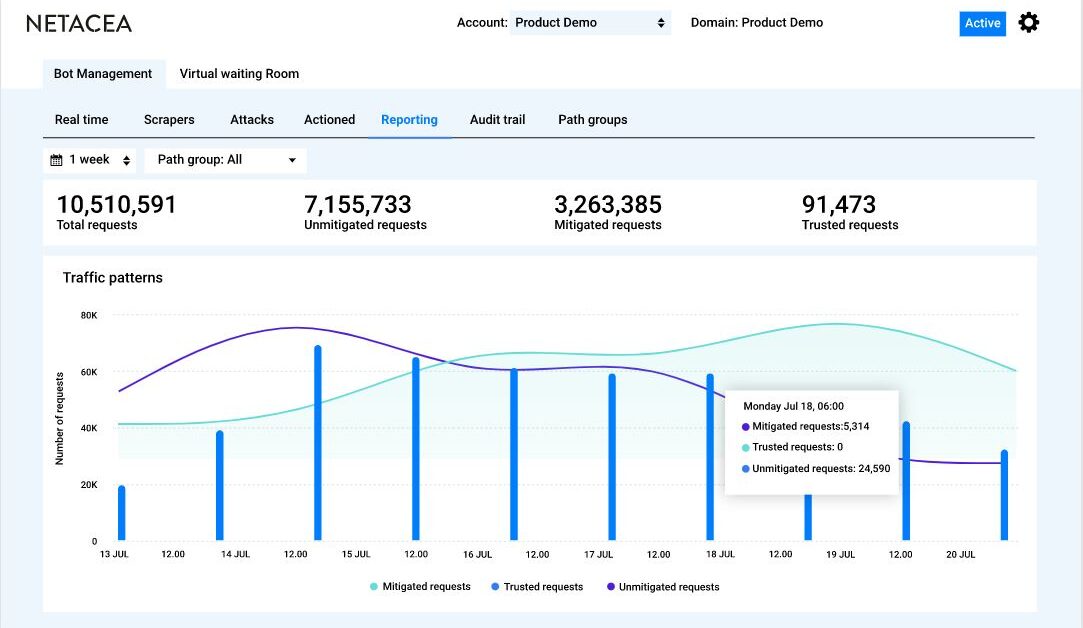The width and height of the screenshot is (1083, 628).
Task: Click the stepper arrows on the 1 week filter
Action: pyautogui.click(x=126, y=159)
